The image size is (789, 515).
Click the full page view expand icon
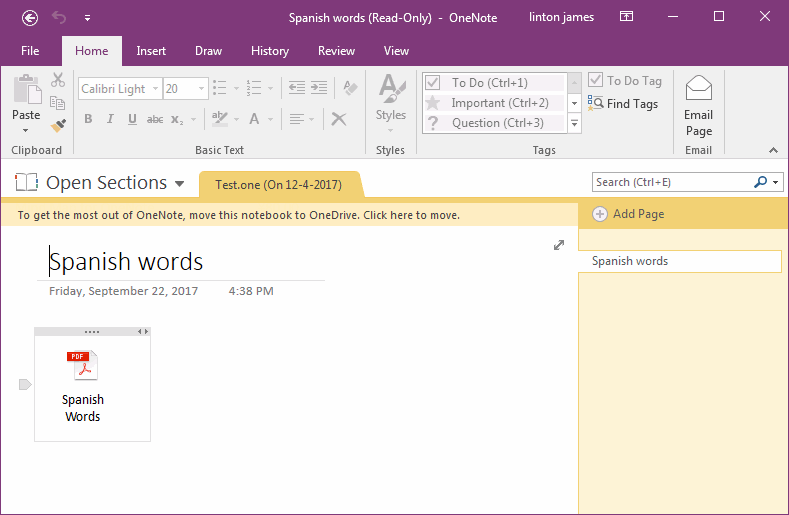tap(559, 245)
